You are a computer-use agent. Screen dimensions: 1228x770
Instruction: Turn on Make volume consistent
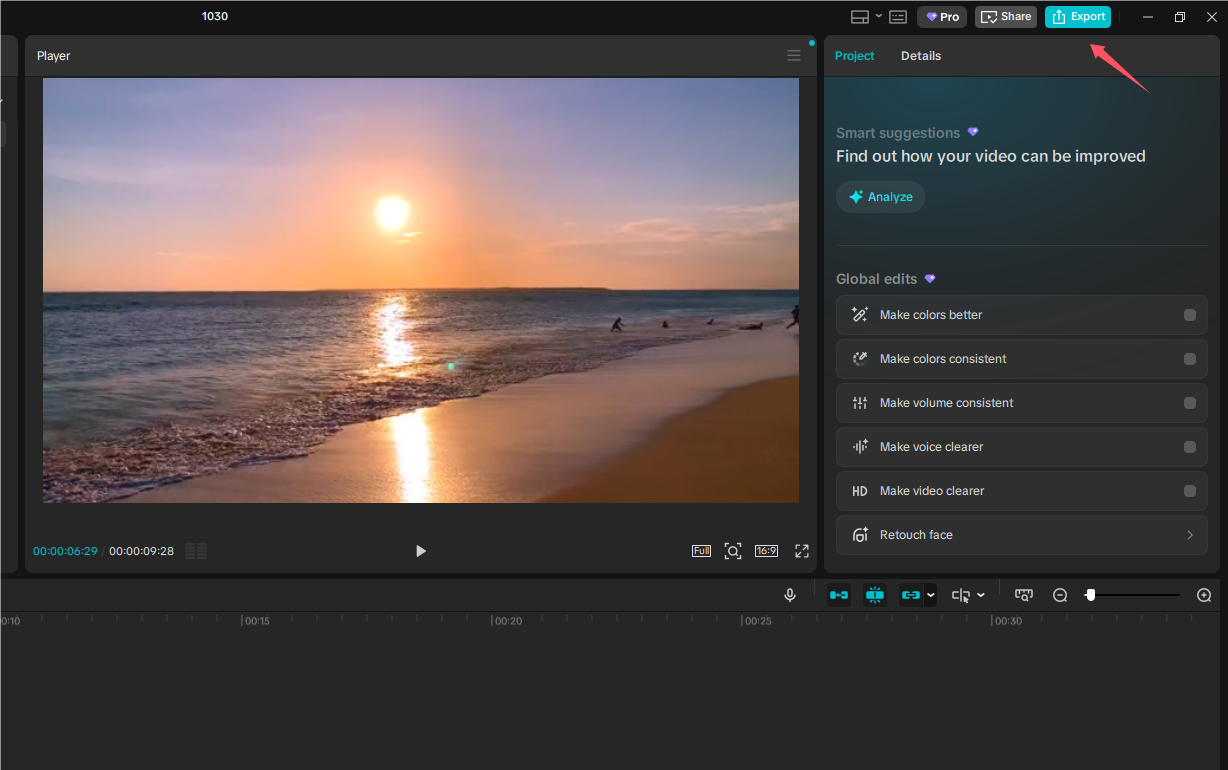pyautogui.click(x=1189, y=402)
